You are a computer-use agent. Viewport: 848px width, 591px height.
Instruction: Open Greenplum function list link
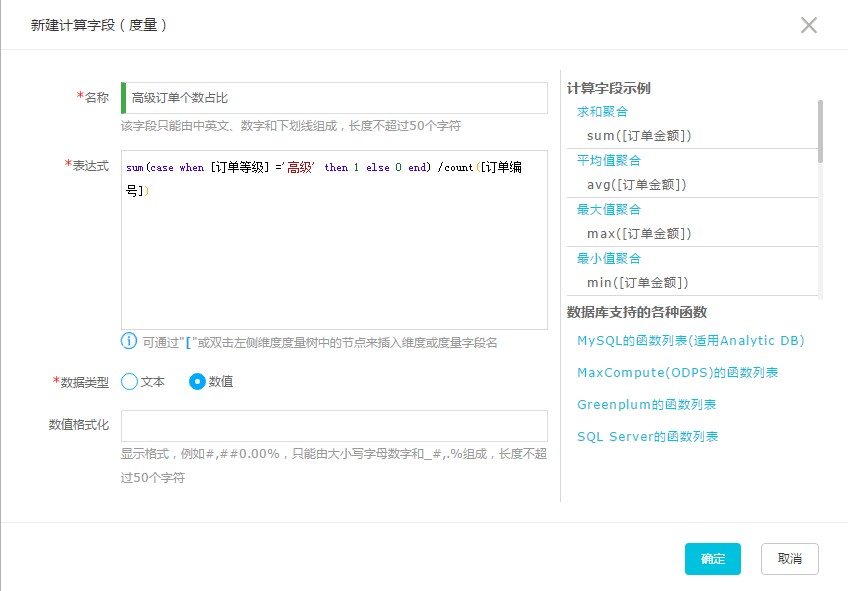click(x=646, y=404)
